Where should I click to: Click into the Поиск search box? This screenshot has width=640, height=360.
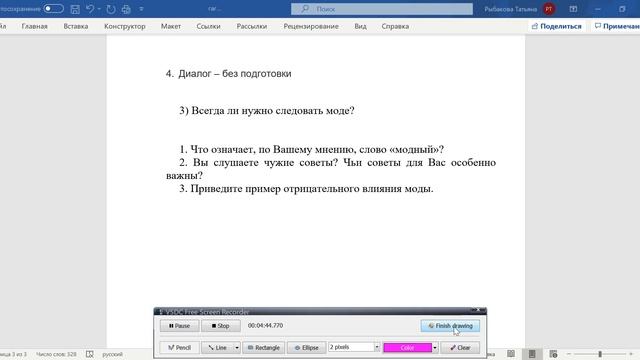[x=382, y=9]
